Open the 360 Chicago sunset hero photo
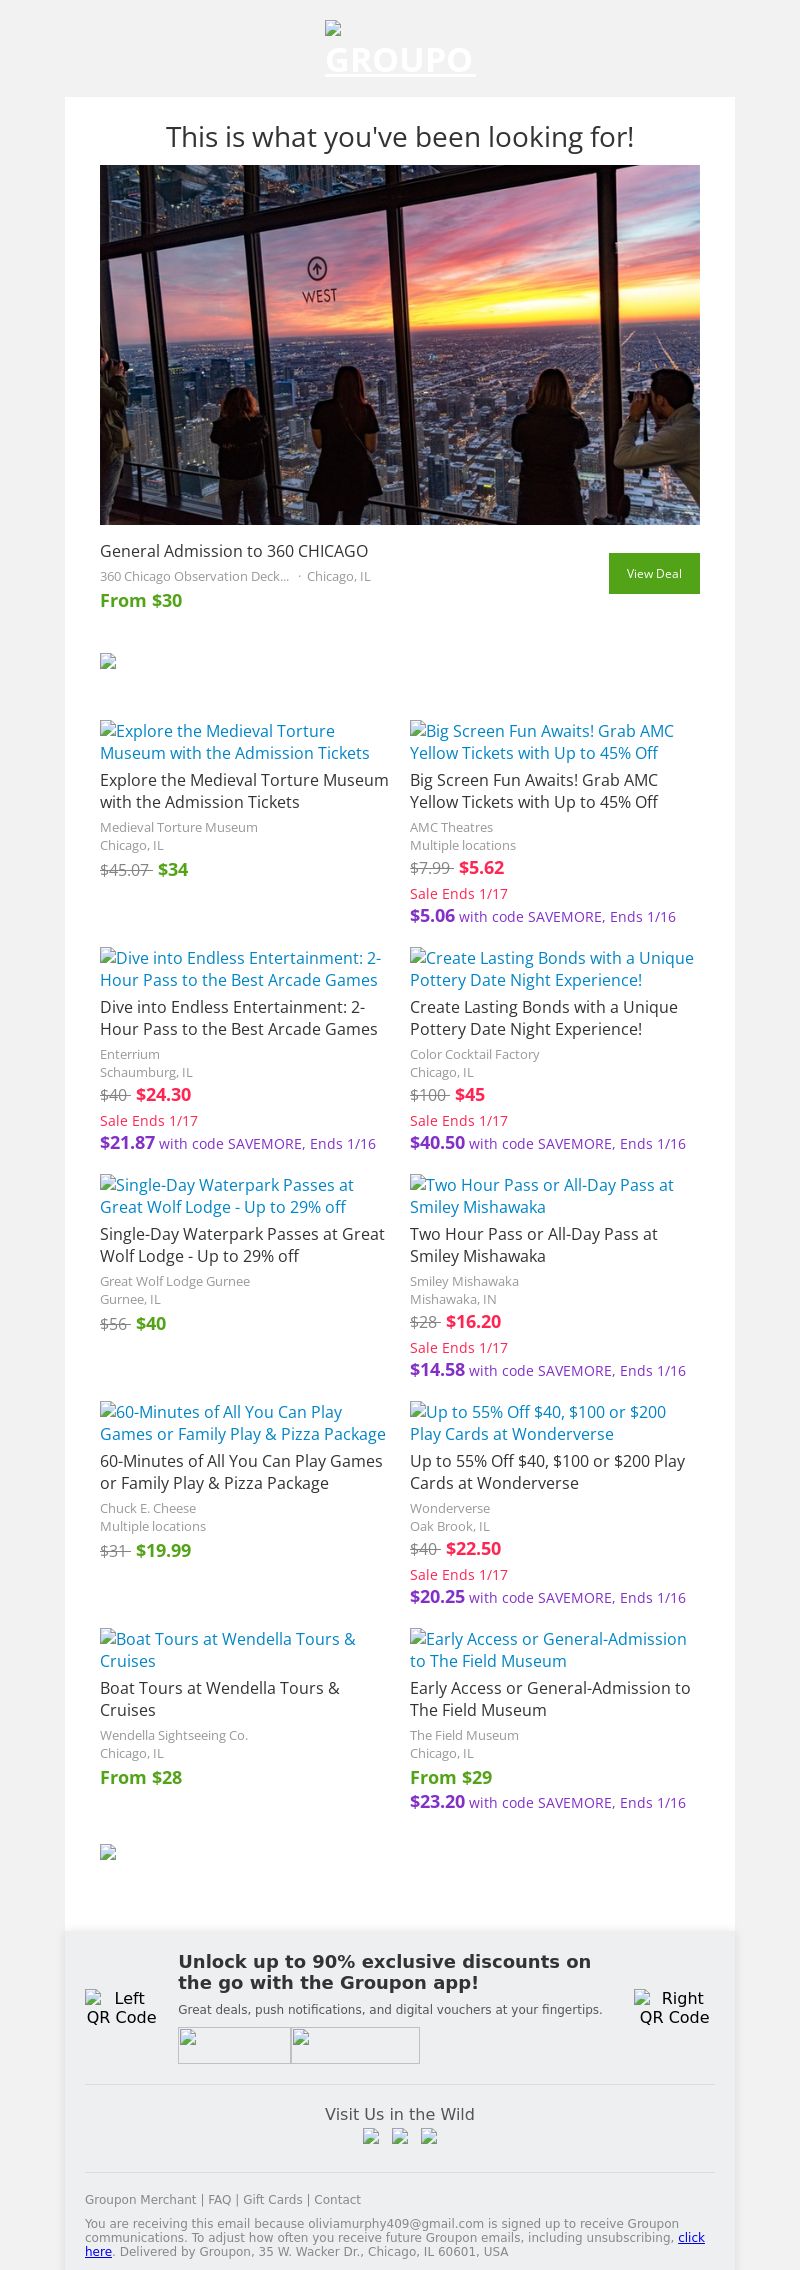 [x=400, y=345]
